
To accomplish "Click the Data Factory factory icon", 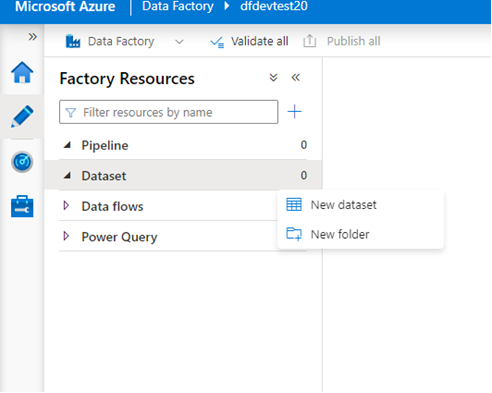I will tap(73, 41).
